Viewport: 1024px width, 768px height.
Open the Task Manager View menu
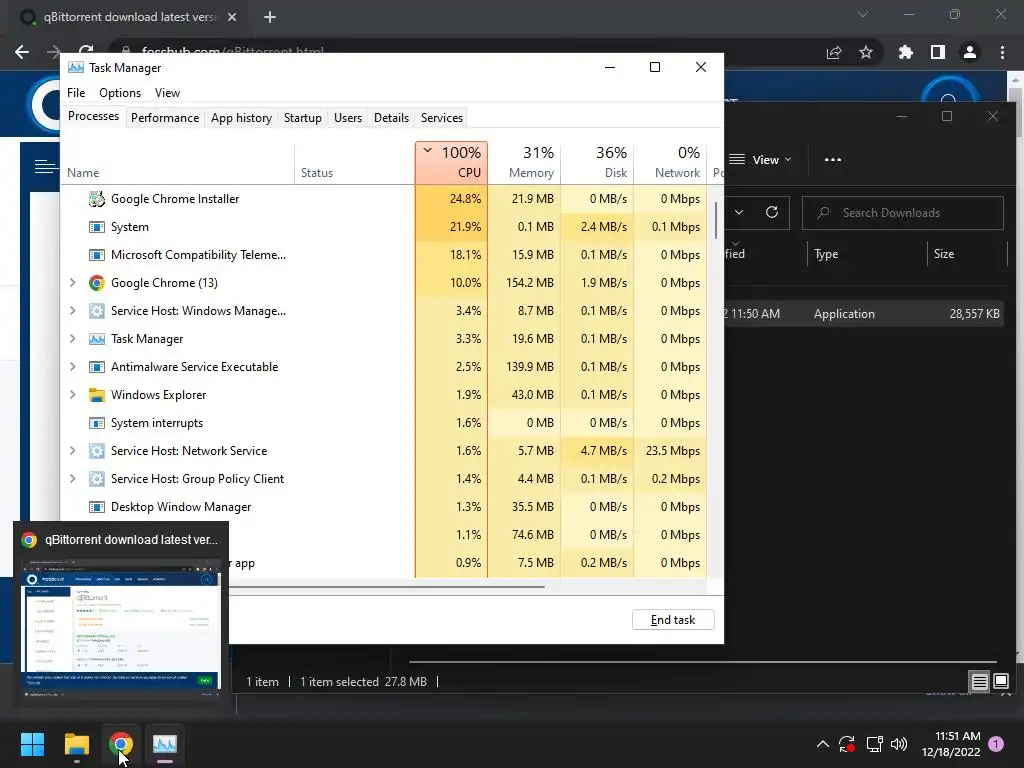[167, 93]
